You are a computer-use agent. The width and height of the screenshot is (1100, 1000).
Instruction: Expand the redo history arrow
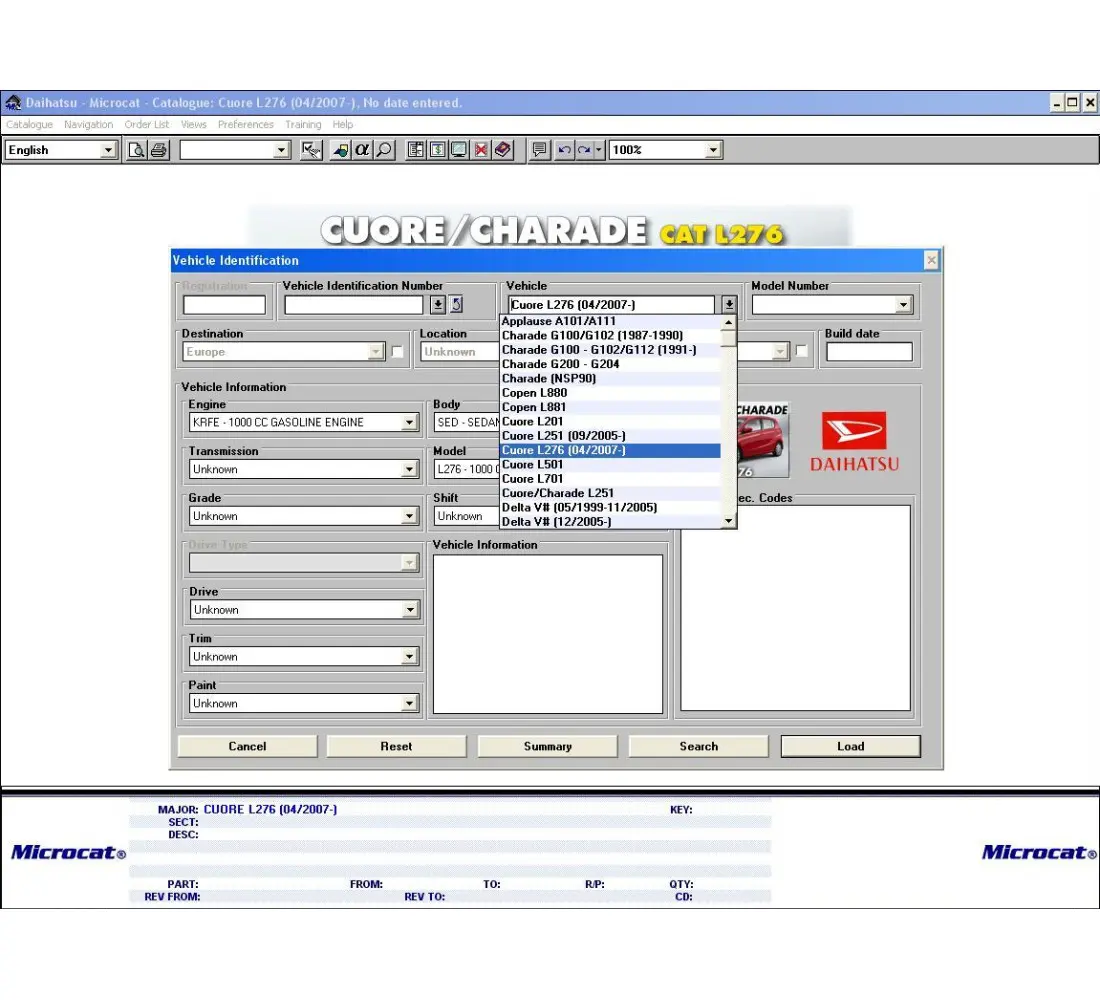pyautogui.click(x=598, y=150)
